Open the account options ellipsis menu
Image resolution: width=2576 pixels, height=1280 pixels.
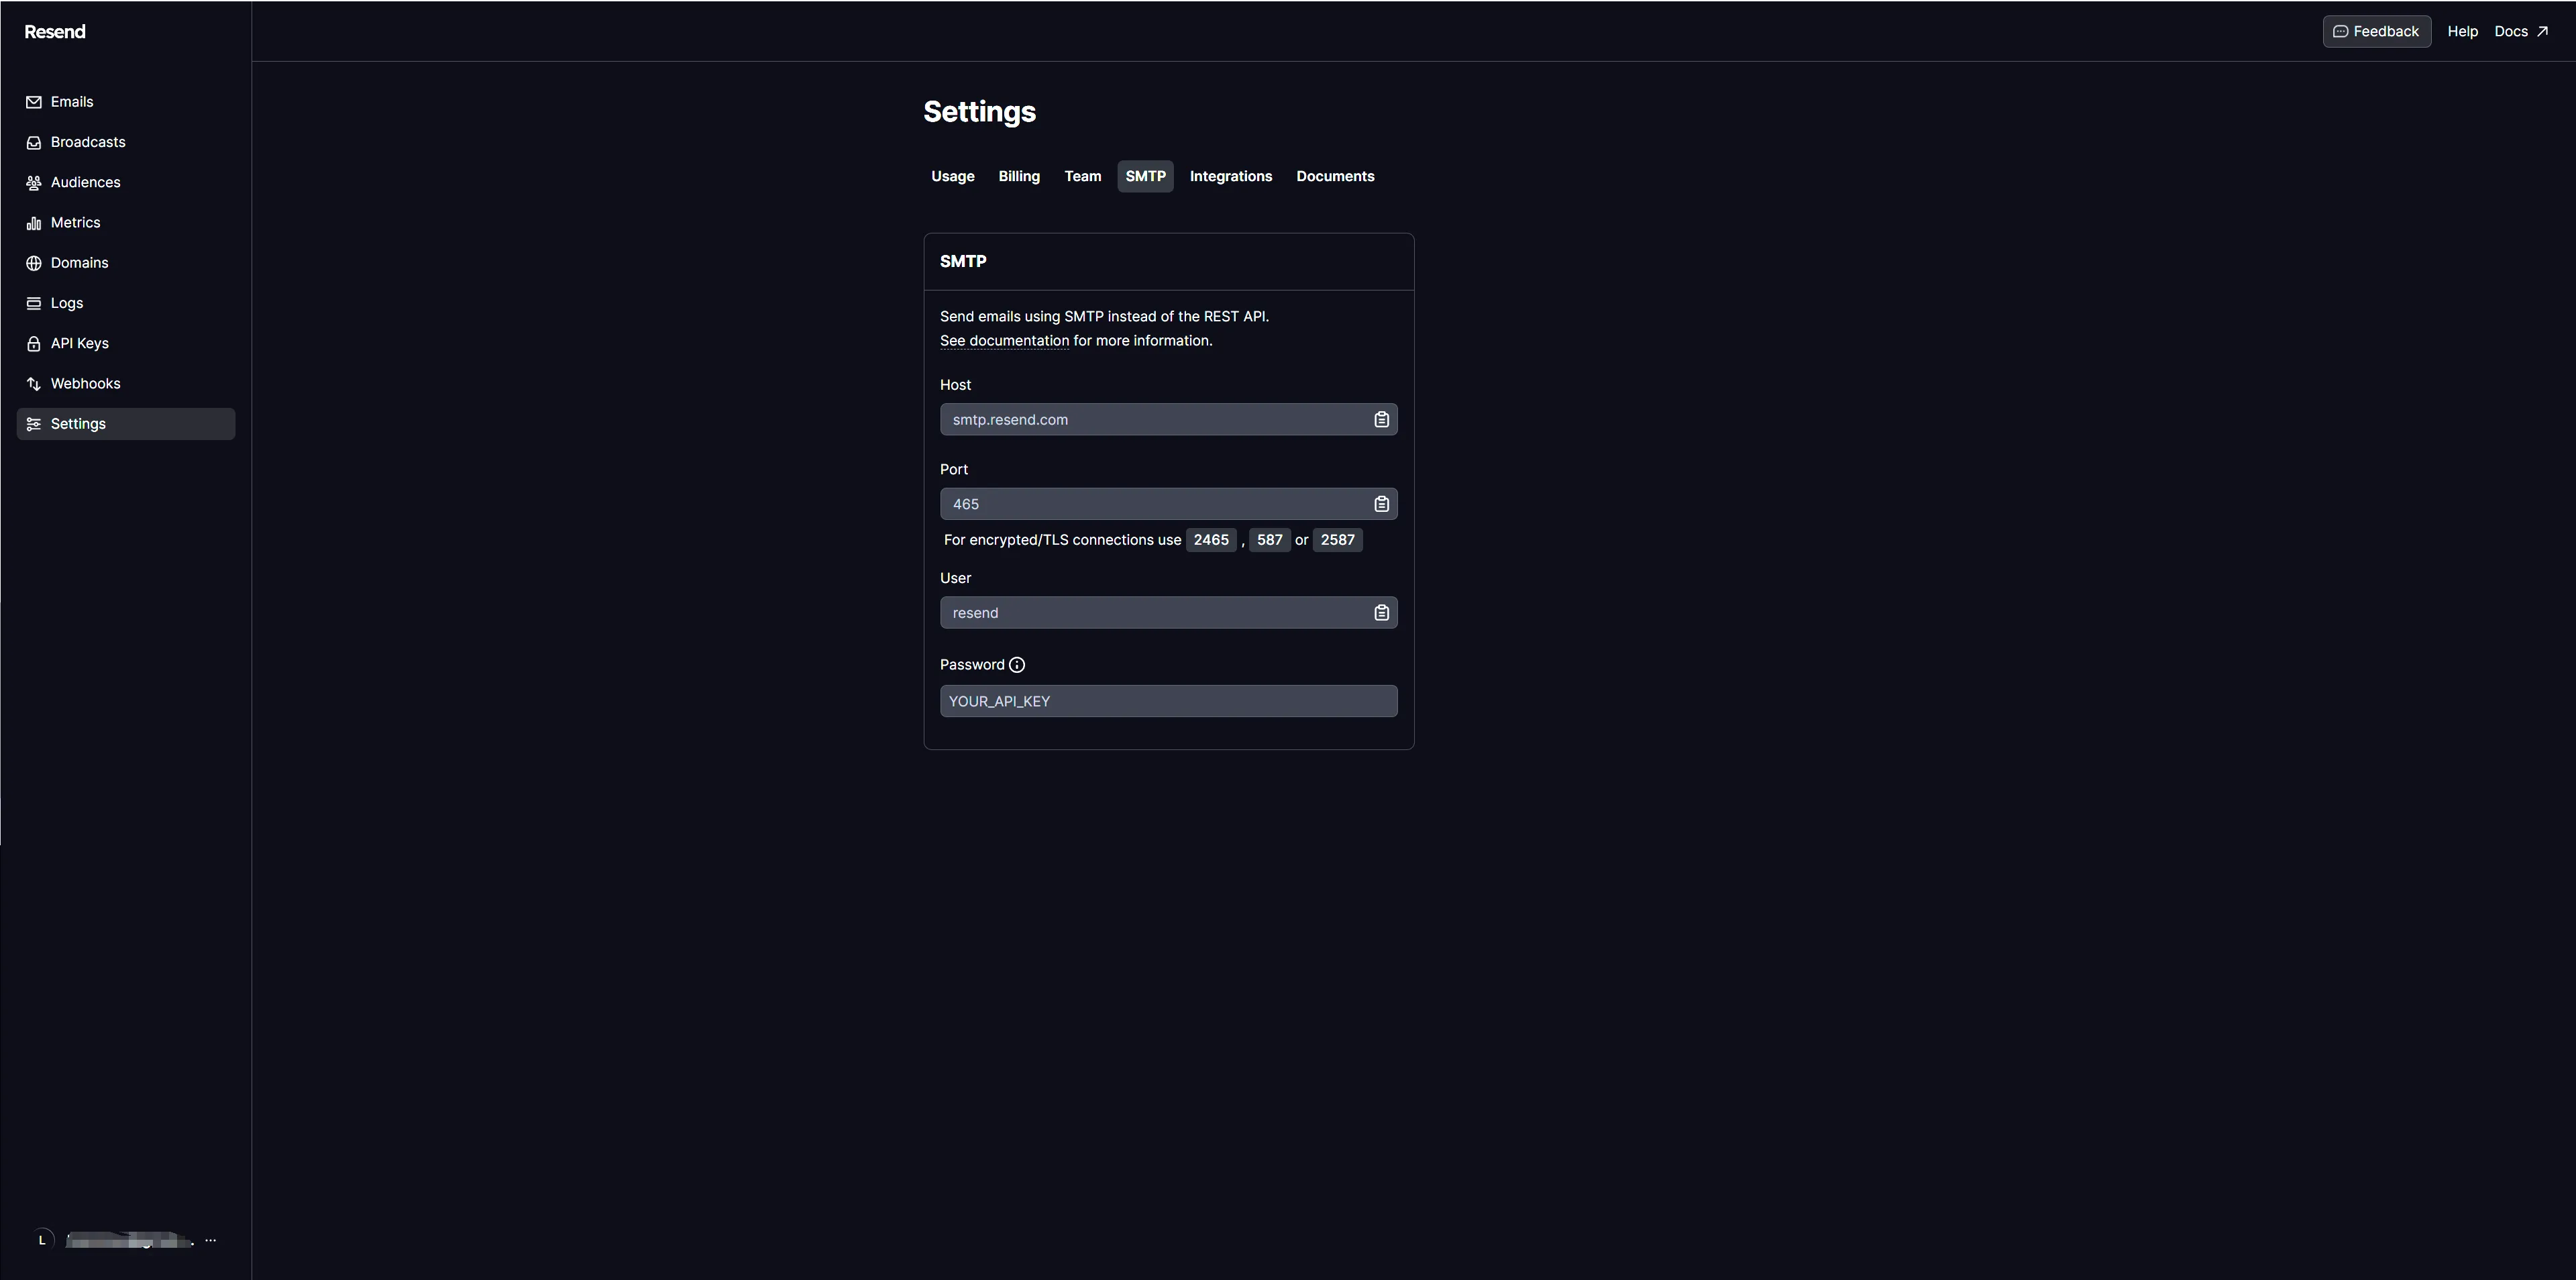coord(210,1240)
